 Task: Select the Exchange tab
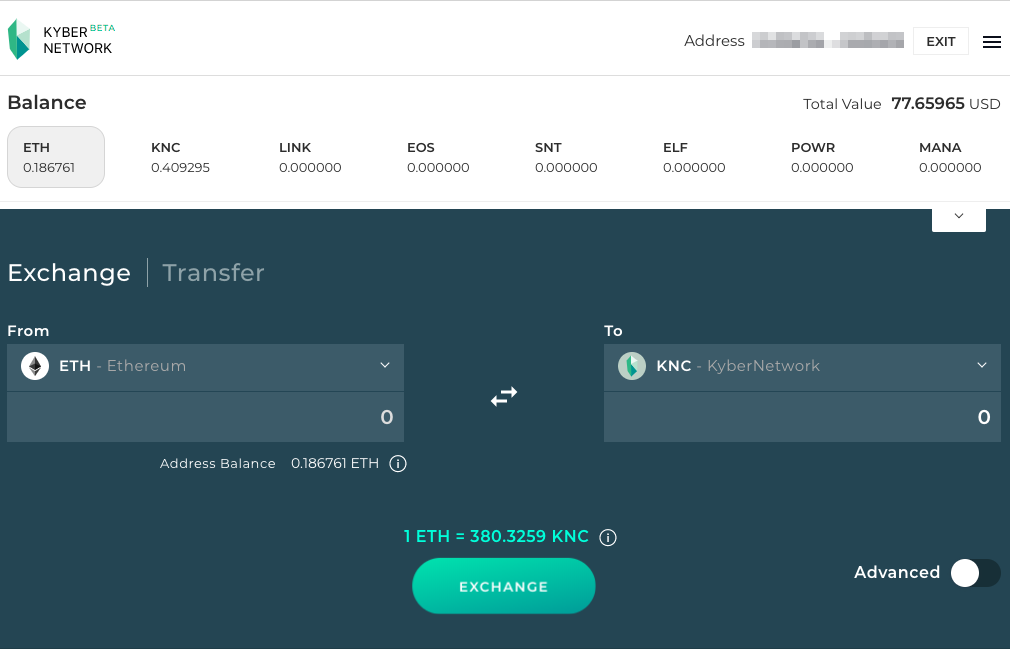[69, 272]
